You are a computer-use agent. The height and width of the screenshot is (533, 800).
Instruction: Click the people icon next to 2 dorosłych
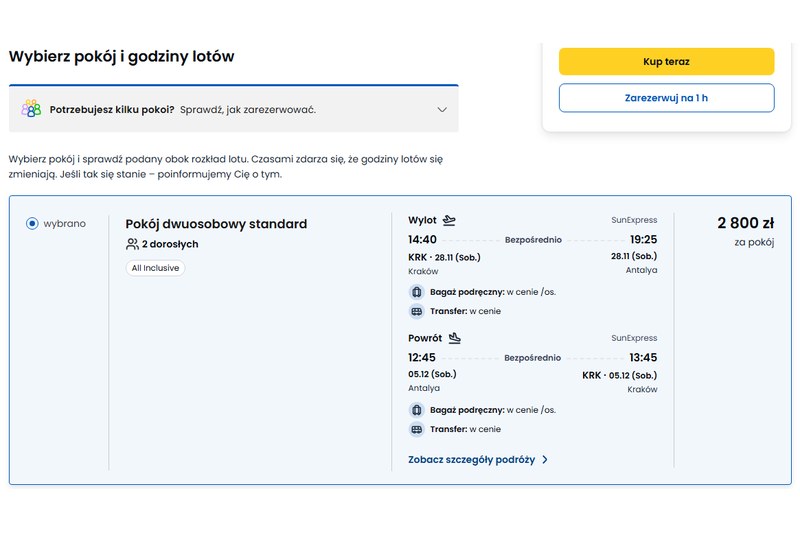click(132, 244)
